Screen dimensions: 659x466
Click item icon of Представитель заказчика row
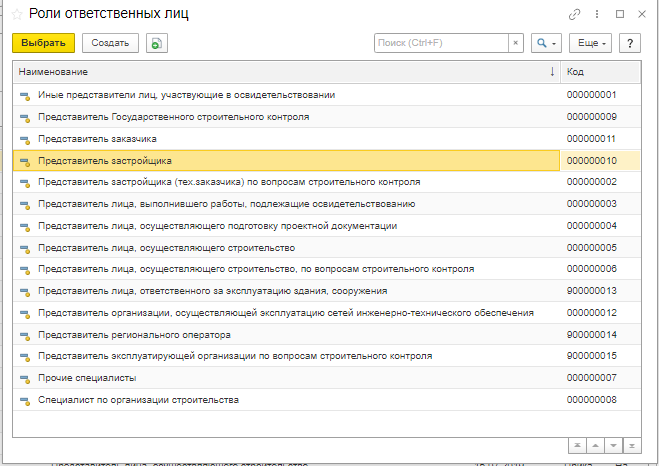pyautogui.click(x=25, y=140)
